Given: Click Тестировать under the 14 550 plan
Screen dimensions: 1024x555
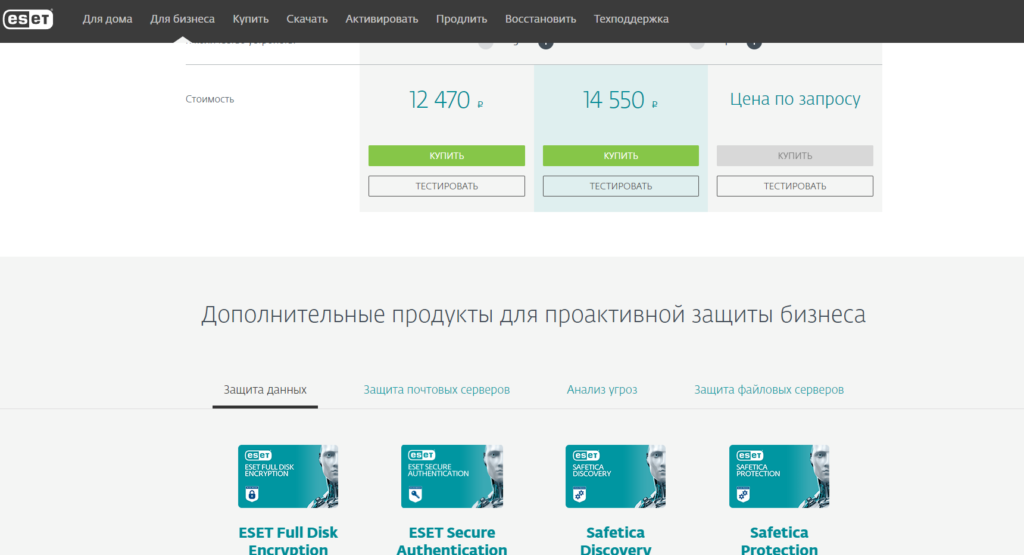Looking at the screenshot, I should click(x=620, y=186).
